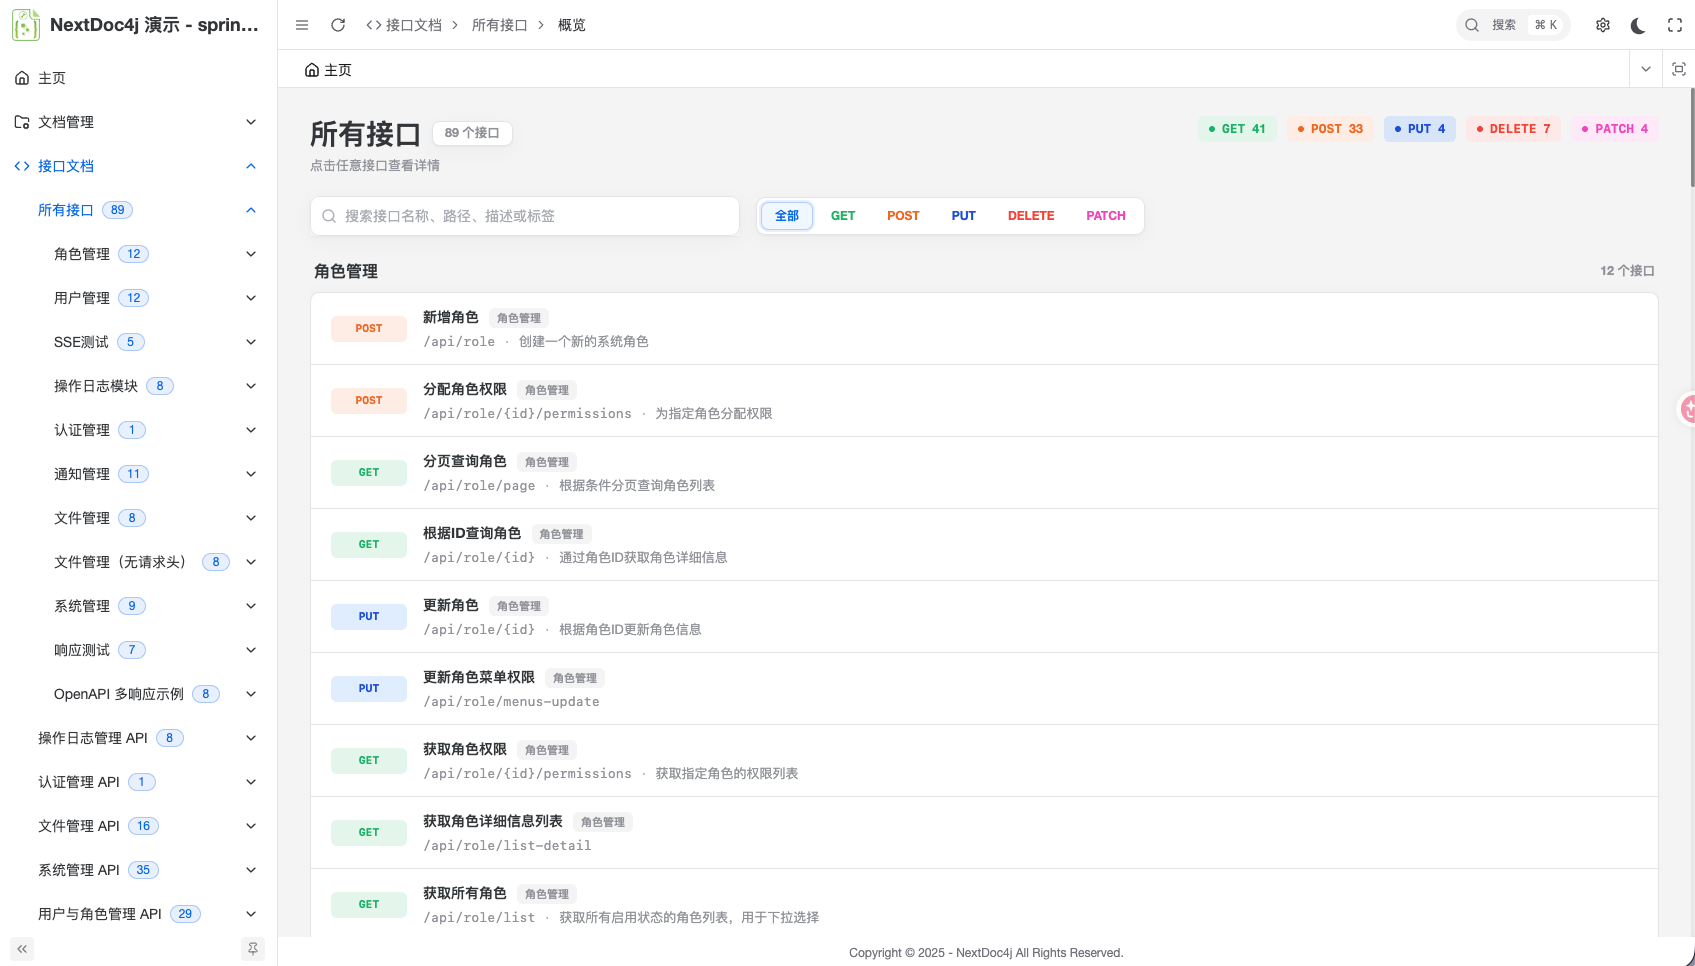Open the settings gear icon
The height and width of the screenshot is (966, 1695).
point(1603,25)
